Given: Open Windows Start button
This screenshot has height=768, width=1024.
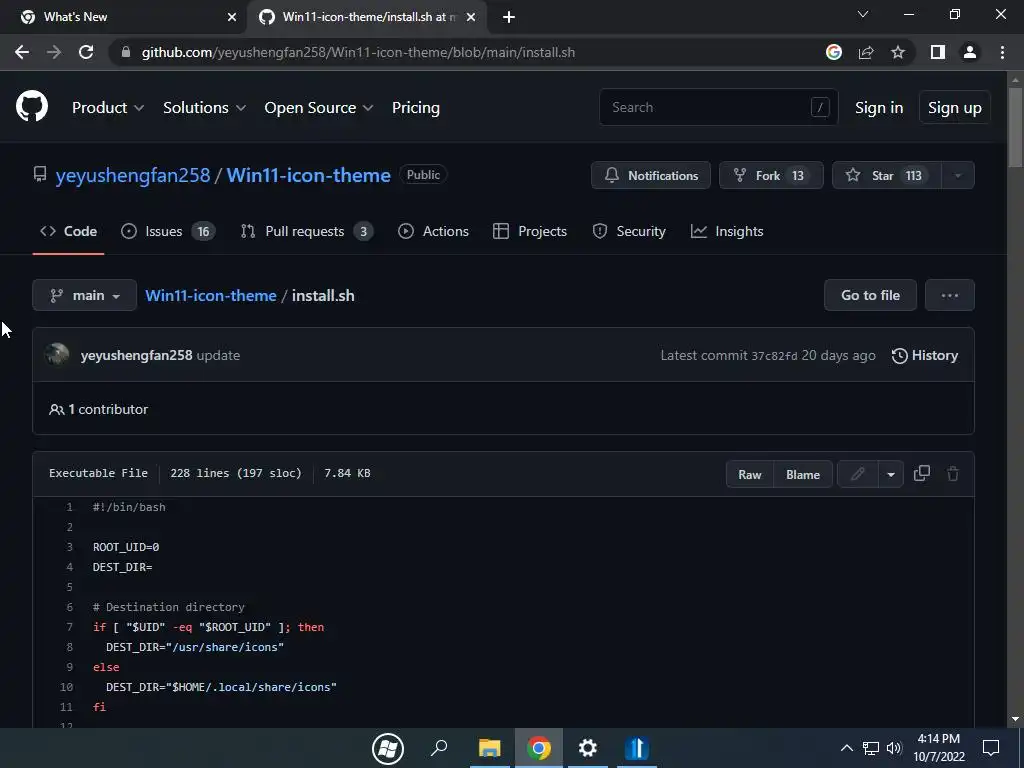Looking at the screenshot, I should [x=388, y=748].
